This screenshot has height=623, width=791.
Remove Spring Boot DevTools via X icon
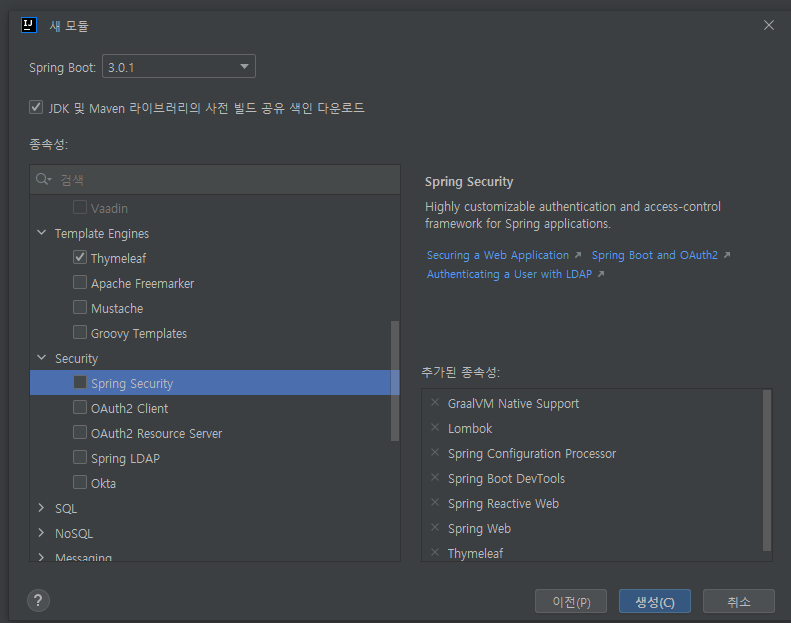[435, 478]
